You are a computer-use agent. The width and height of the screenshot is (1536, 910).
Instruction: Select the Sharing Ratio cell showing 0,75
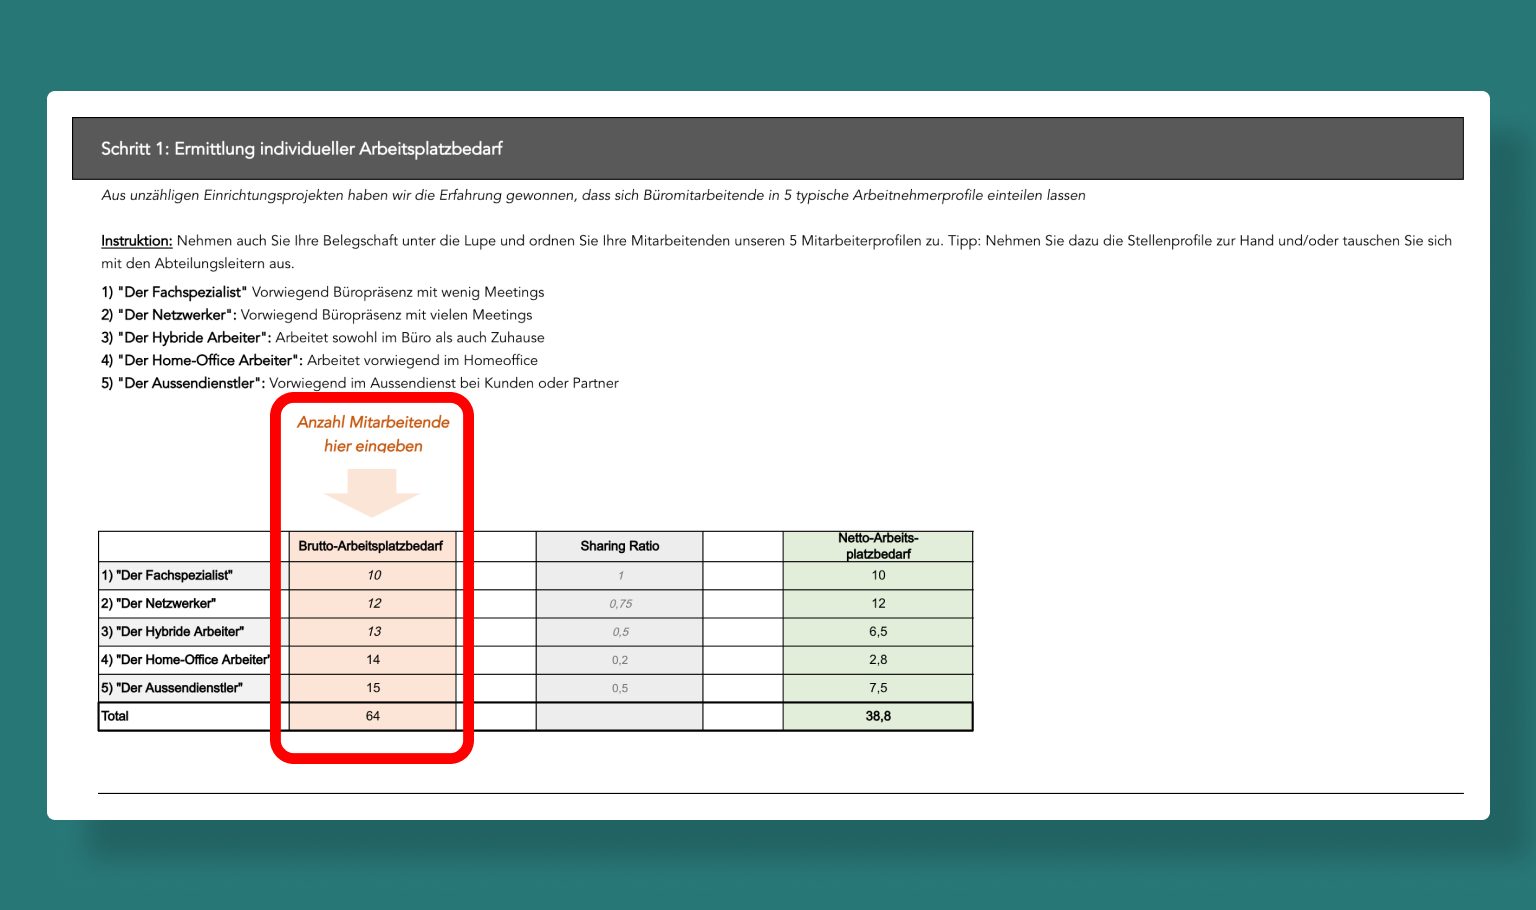(620, 604)
